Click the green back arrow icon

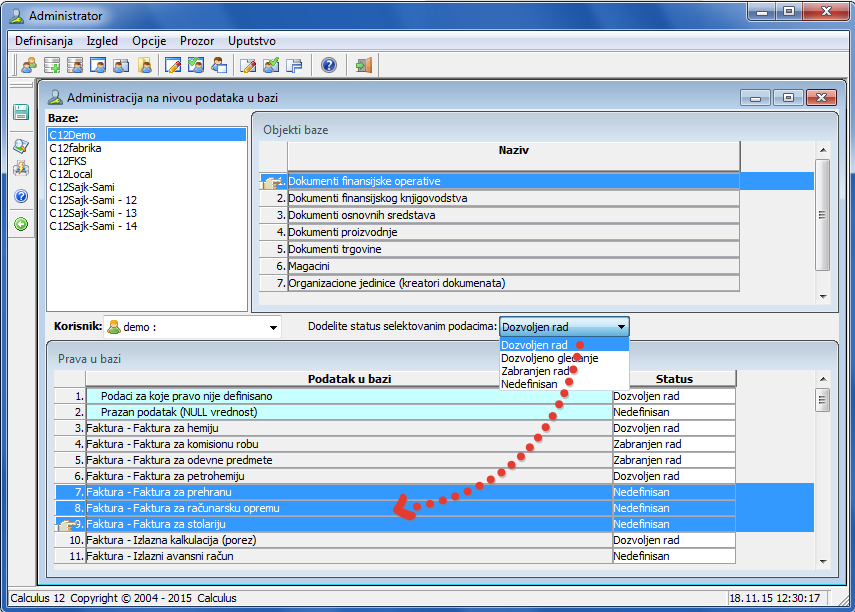20,224
